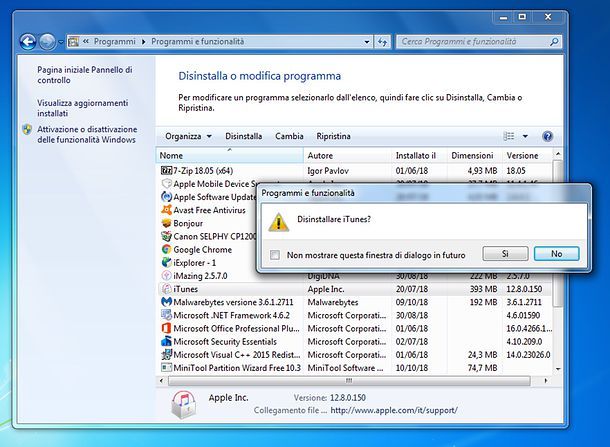Screen dimensions: 610x447
Task: Expand the Programmi breadcrumb arrow
Action: pyautogui.click(x=144, y=42)
